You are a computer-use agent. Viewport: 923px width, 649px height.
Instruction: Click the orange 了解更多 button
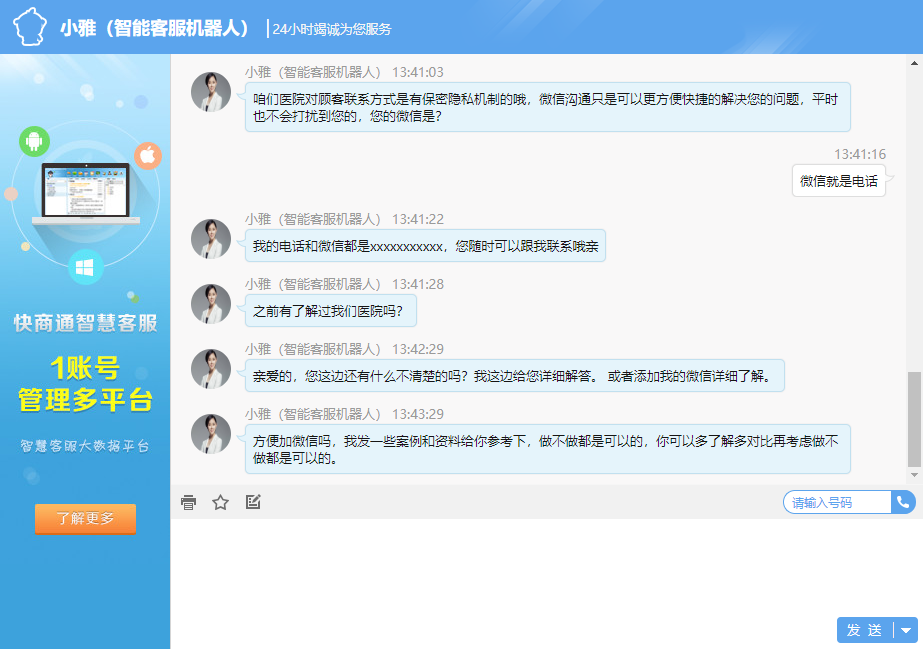pos(85,519)
